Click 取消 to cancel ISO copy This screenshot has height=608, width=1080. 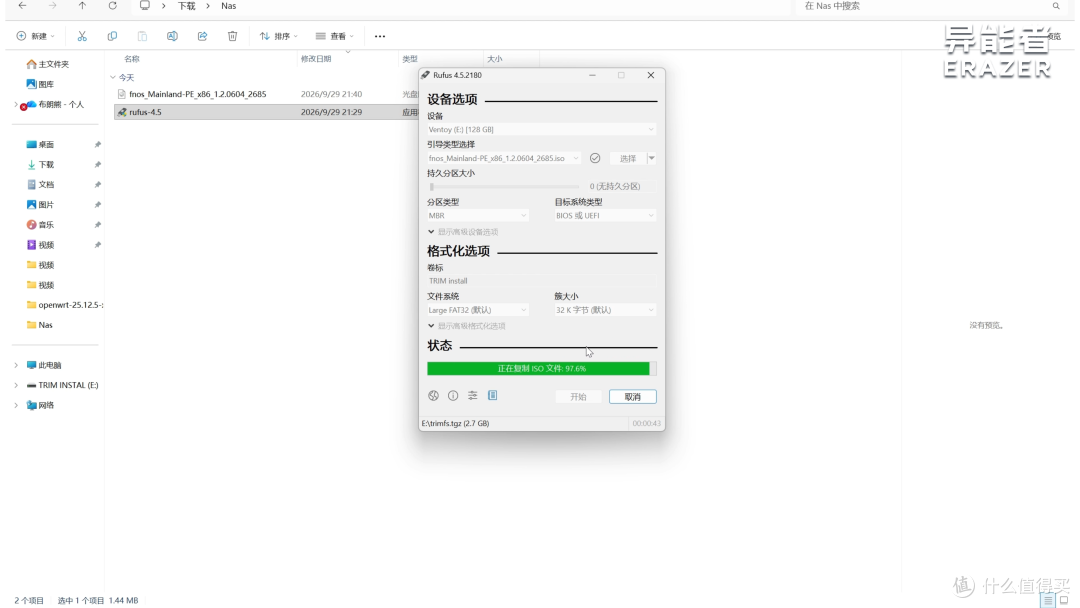[x=632, y=397]
